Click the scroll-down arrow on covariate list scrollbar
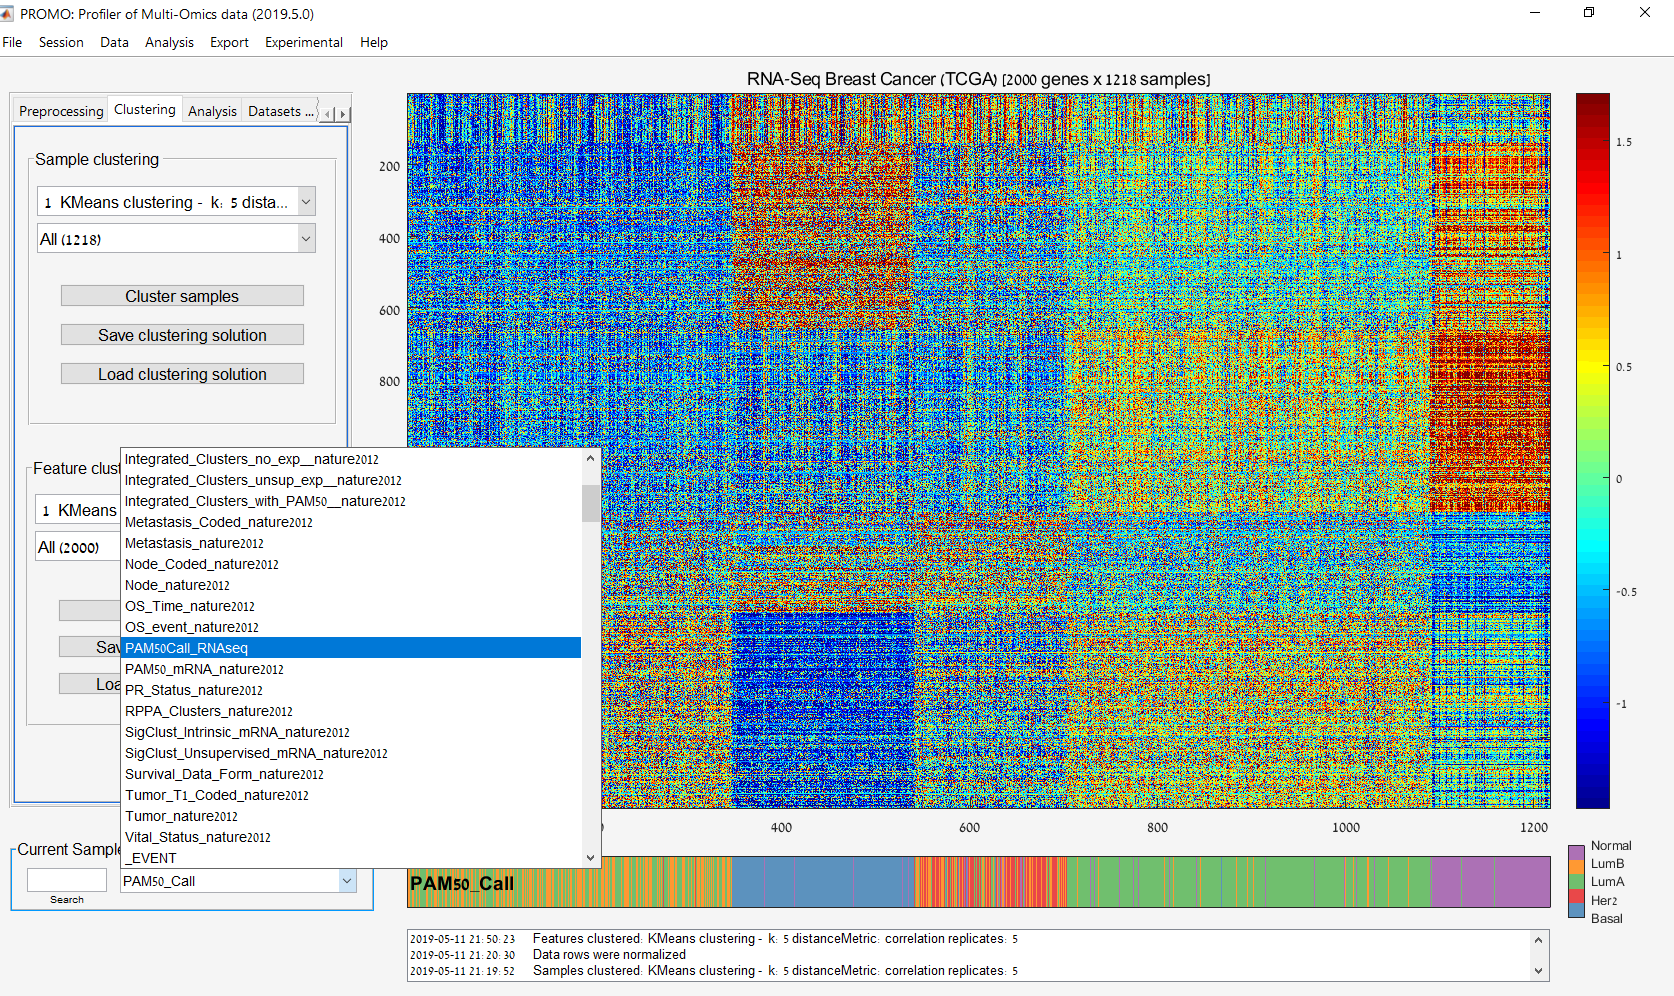This screenshot has width=1674, height=996. [x=590, y=857]
